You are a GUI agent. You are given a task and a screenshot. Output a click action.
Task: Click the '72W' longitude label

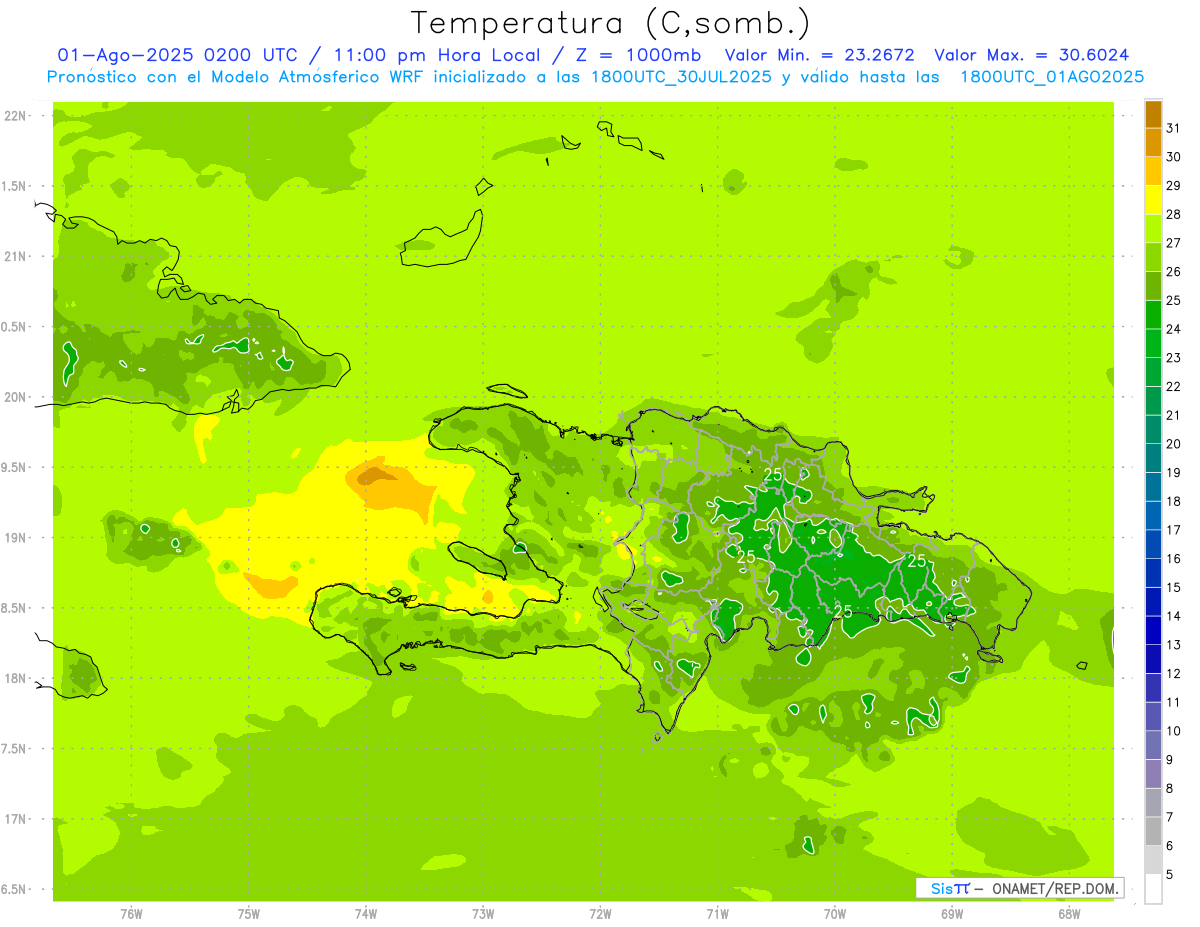[x=601, y=914]
